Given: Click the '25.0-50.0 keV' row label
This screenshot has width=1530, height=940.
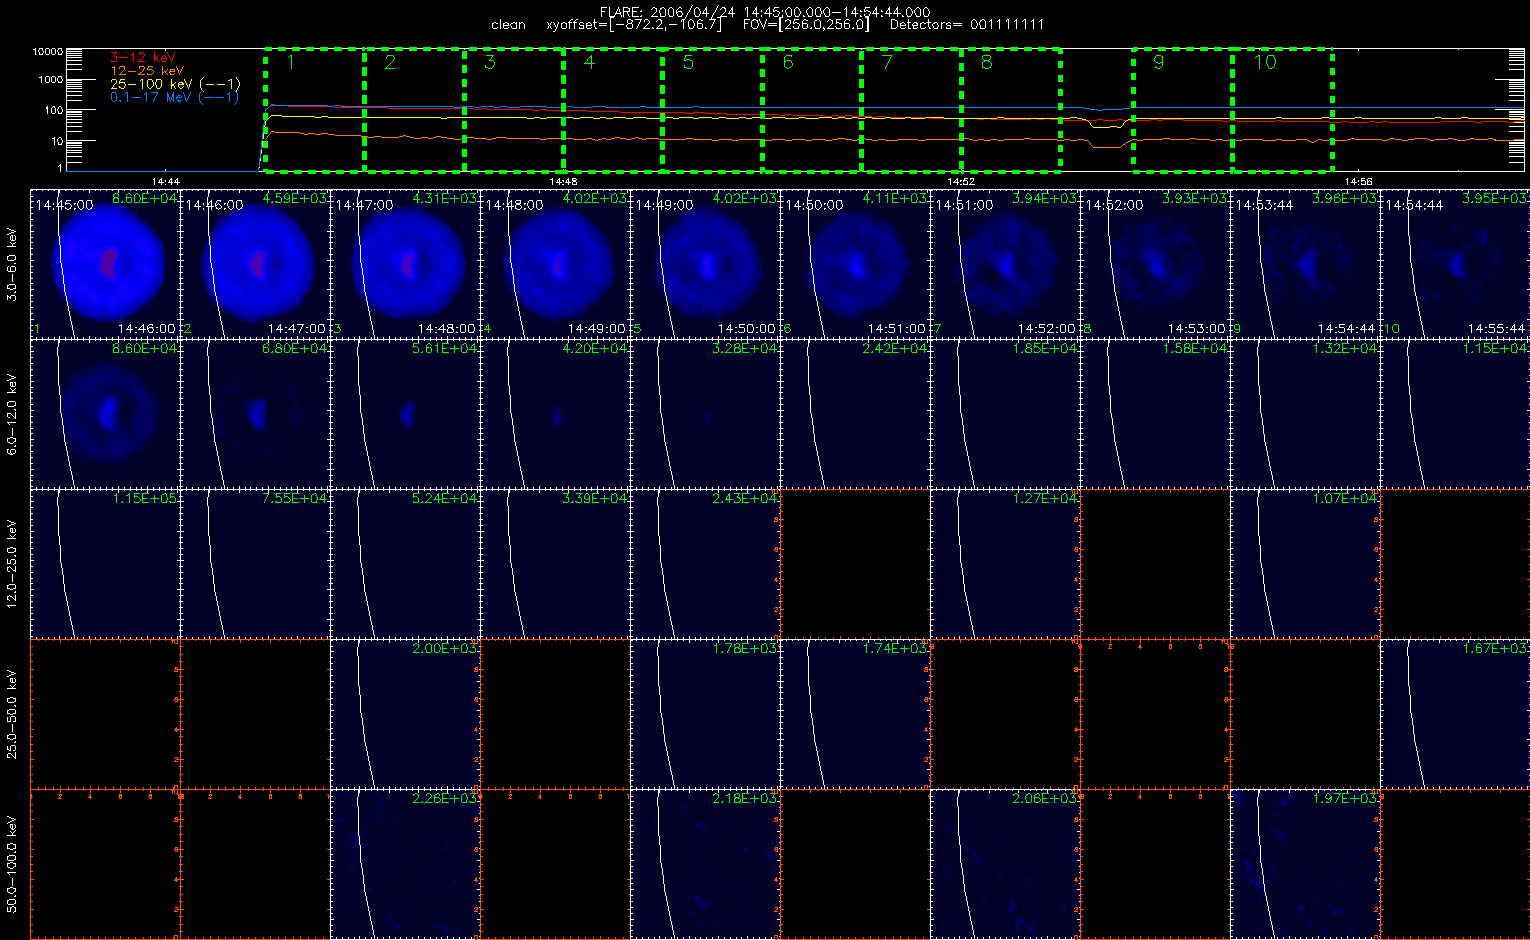Looking at the screenshot, I should click(x=13, y=714).
